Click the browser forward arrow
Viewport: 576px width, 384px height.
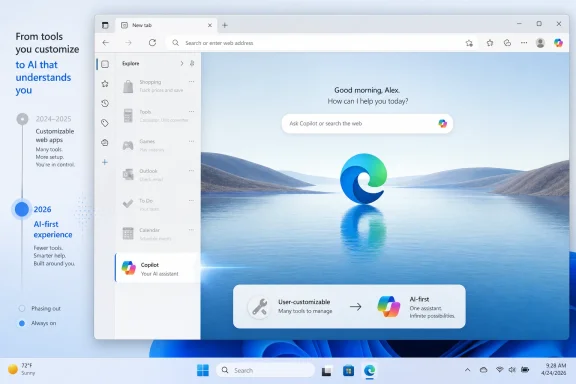(128, 43)
